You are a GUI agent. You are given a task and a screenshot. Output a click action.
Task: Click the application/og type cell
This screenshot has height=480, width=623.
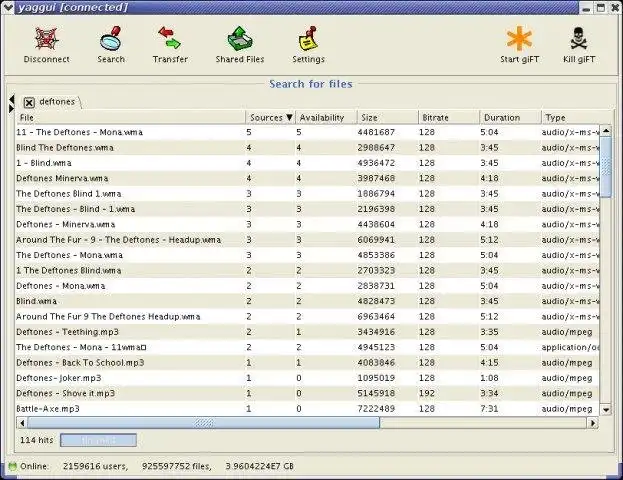571,347
